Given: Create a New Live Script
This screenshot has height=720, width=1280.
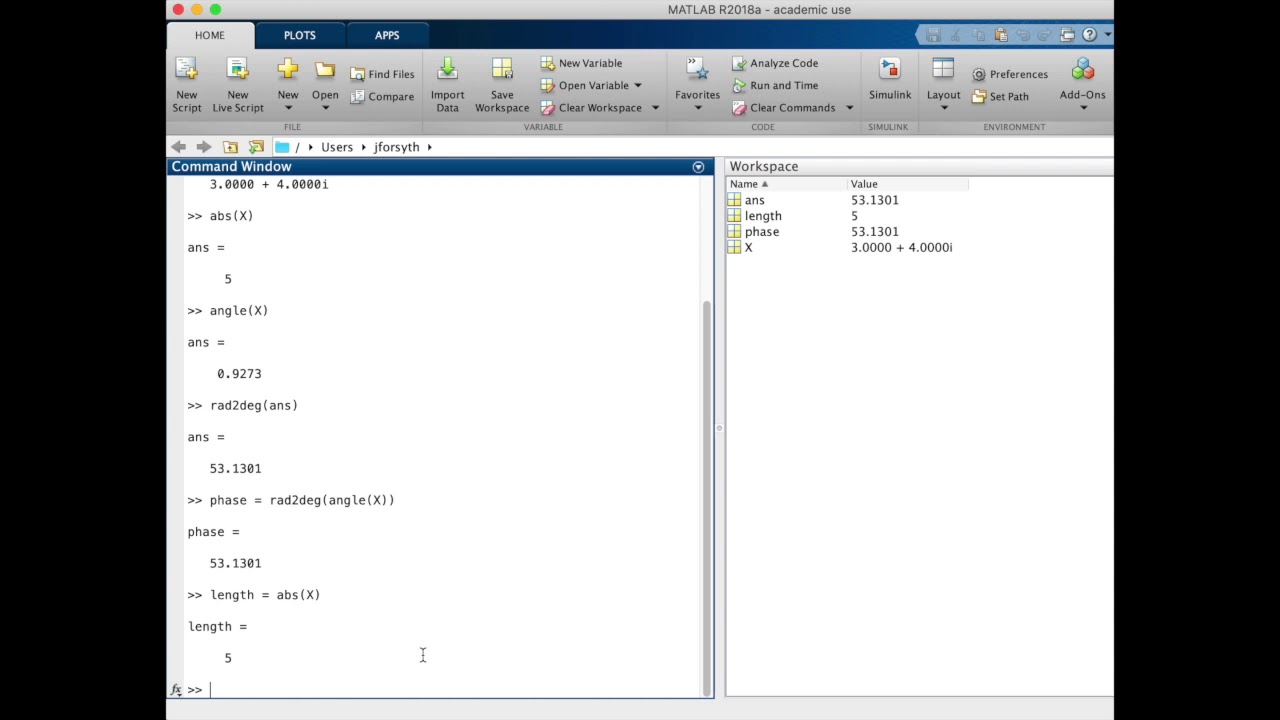Looking at the screenshot, I should point(238,85).
